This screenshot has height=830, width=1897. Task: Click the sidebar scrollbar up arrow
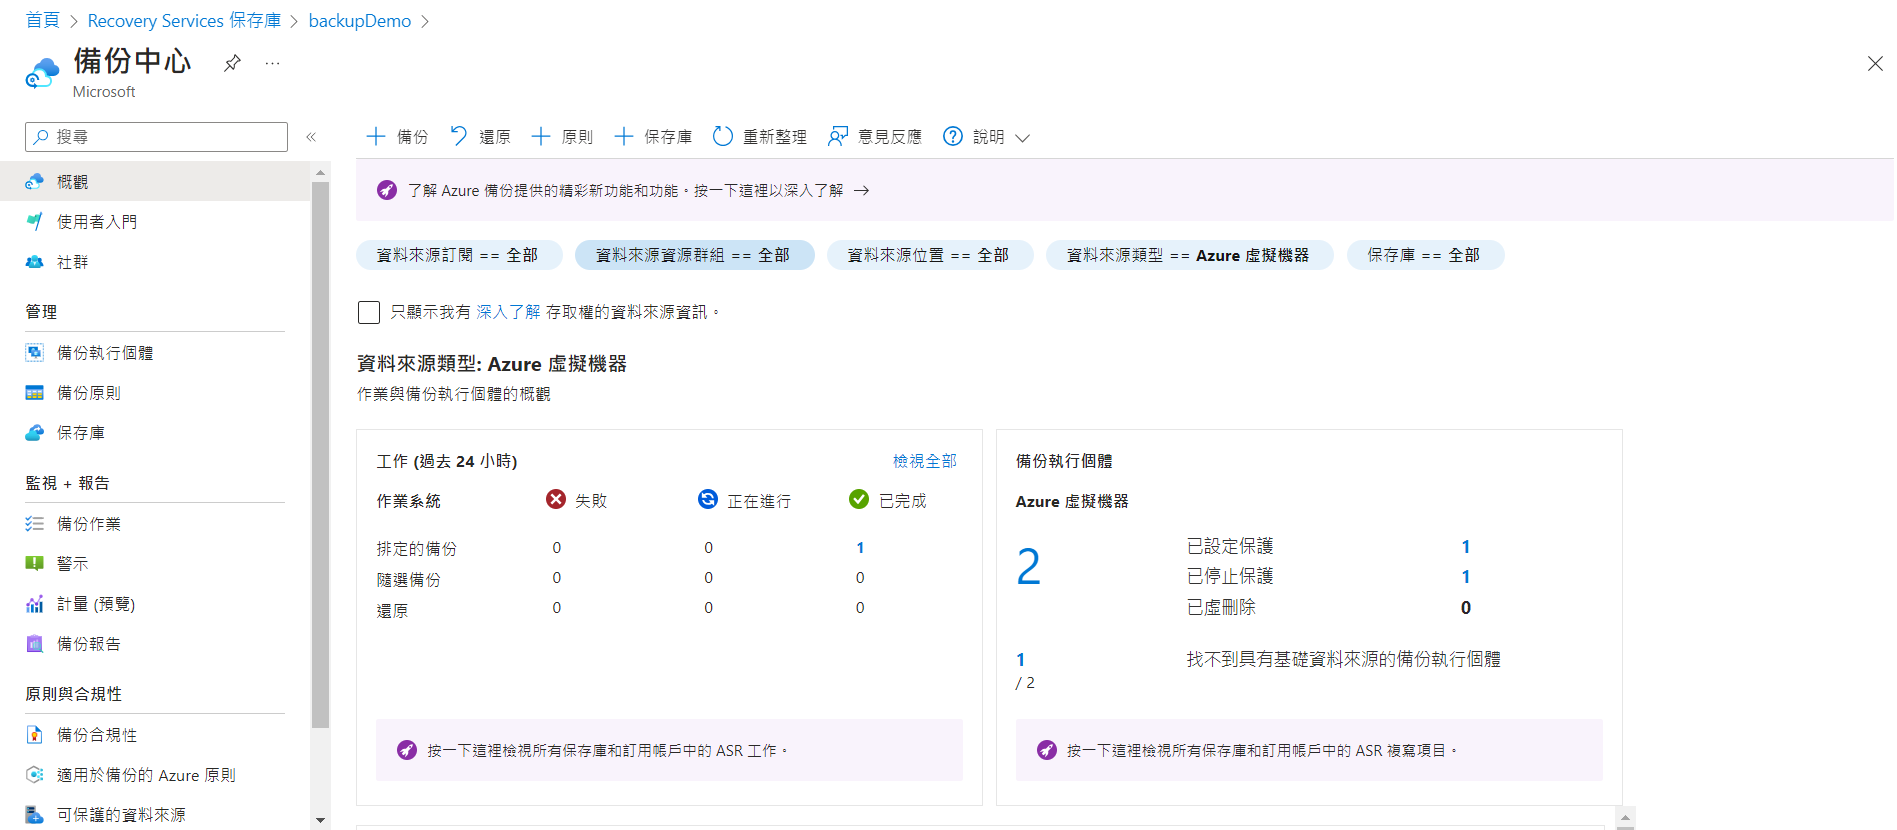[320, 173]
